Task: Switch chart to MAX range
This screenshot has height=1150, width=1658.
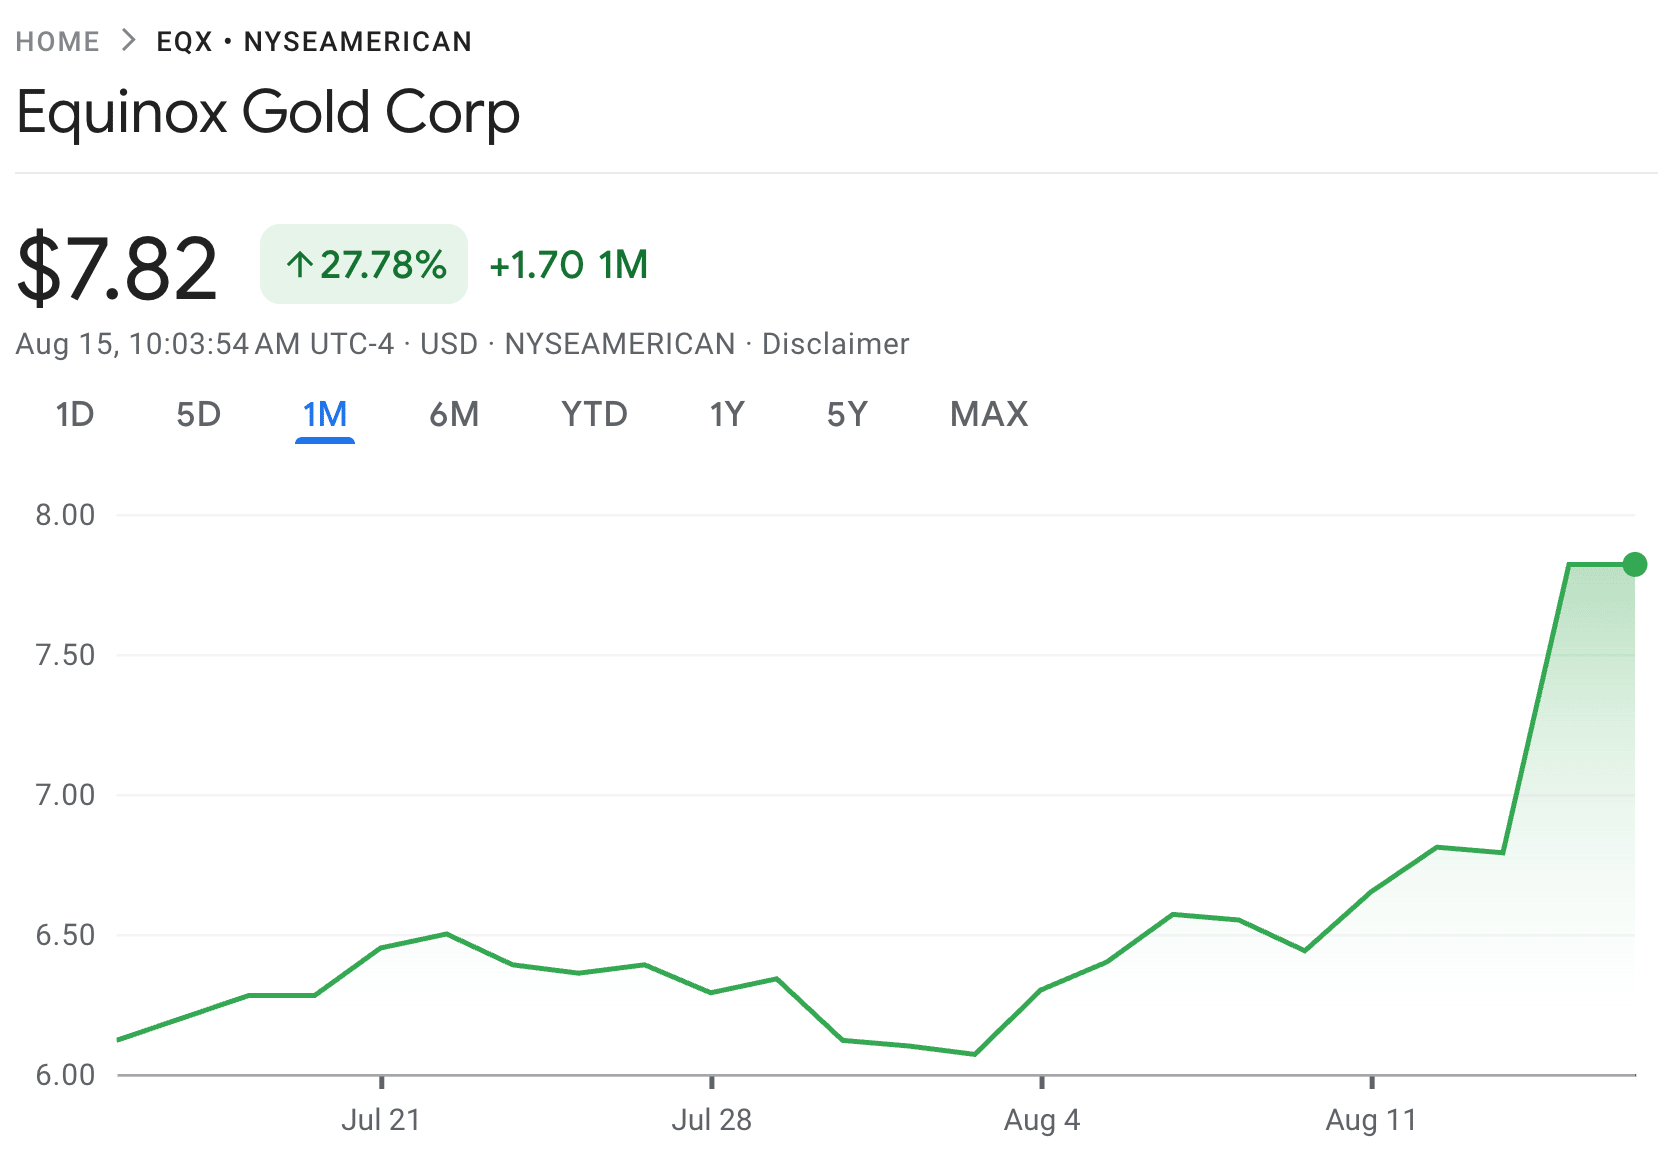Action: (x=989, y=414)
